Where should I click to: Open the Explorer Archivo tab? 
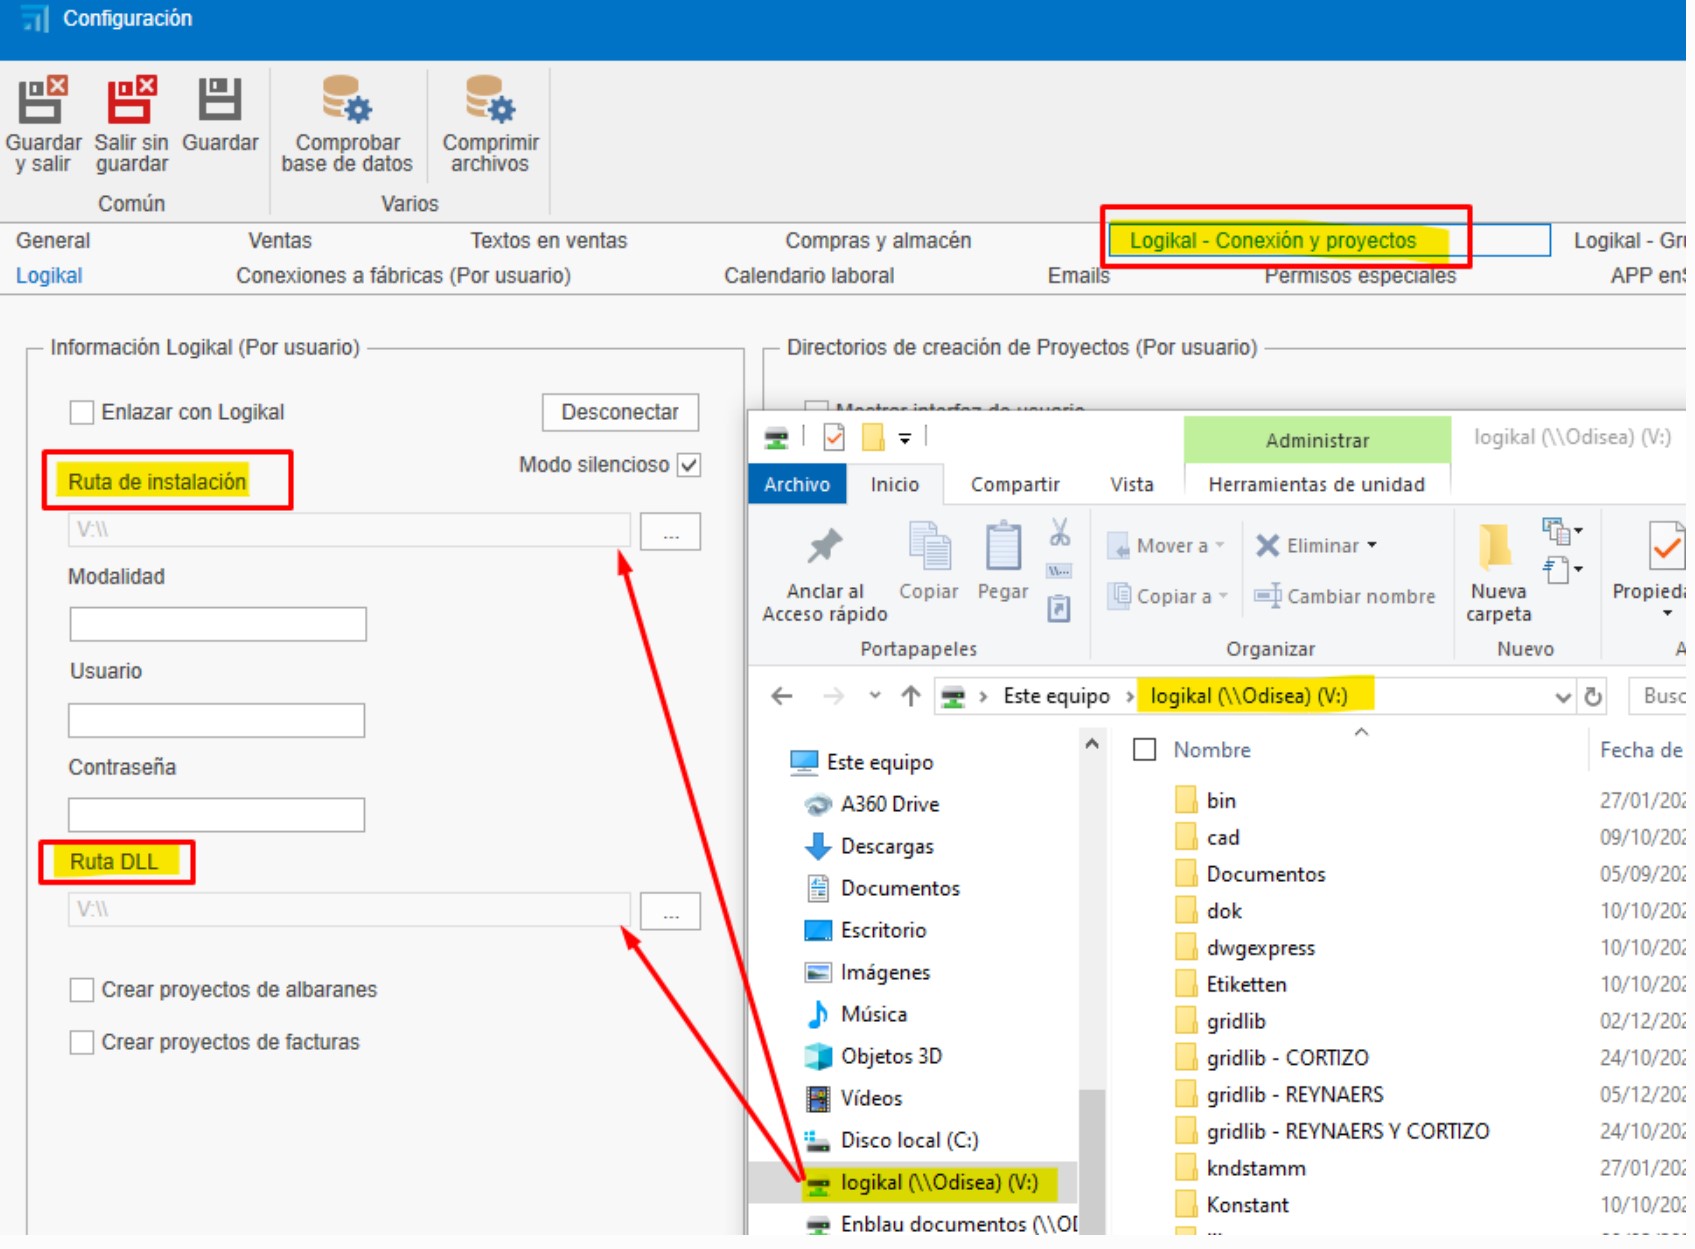(797, 486)
